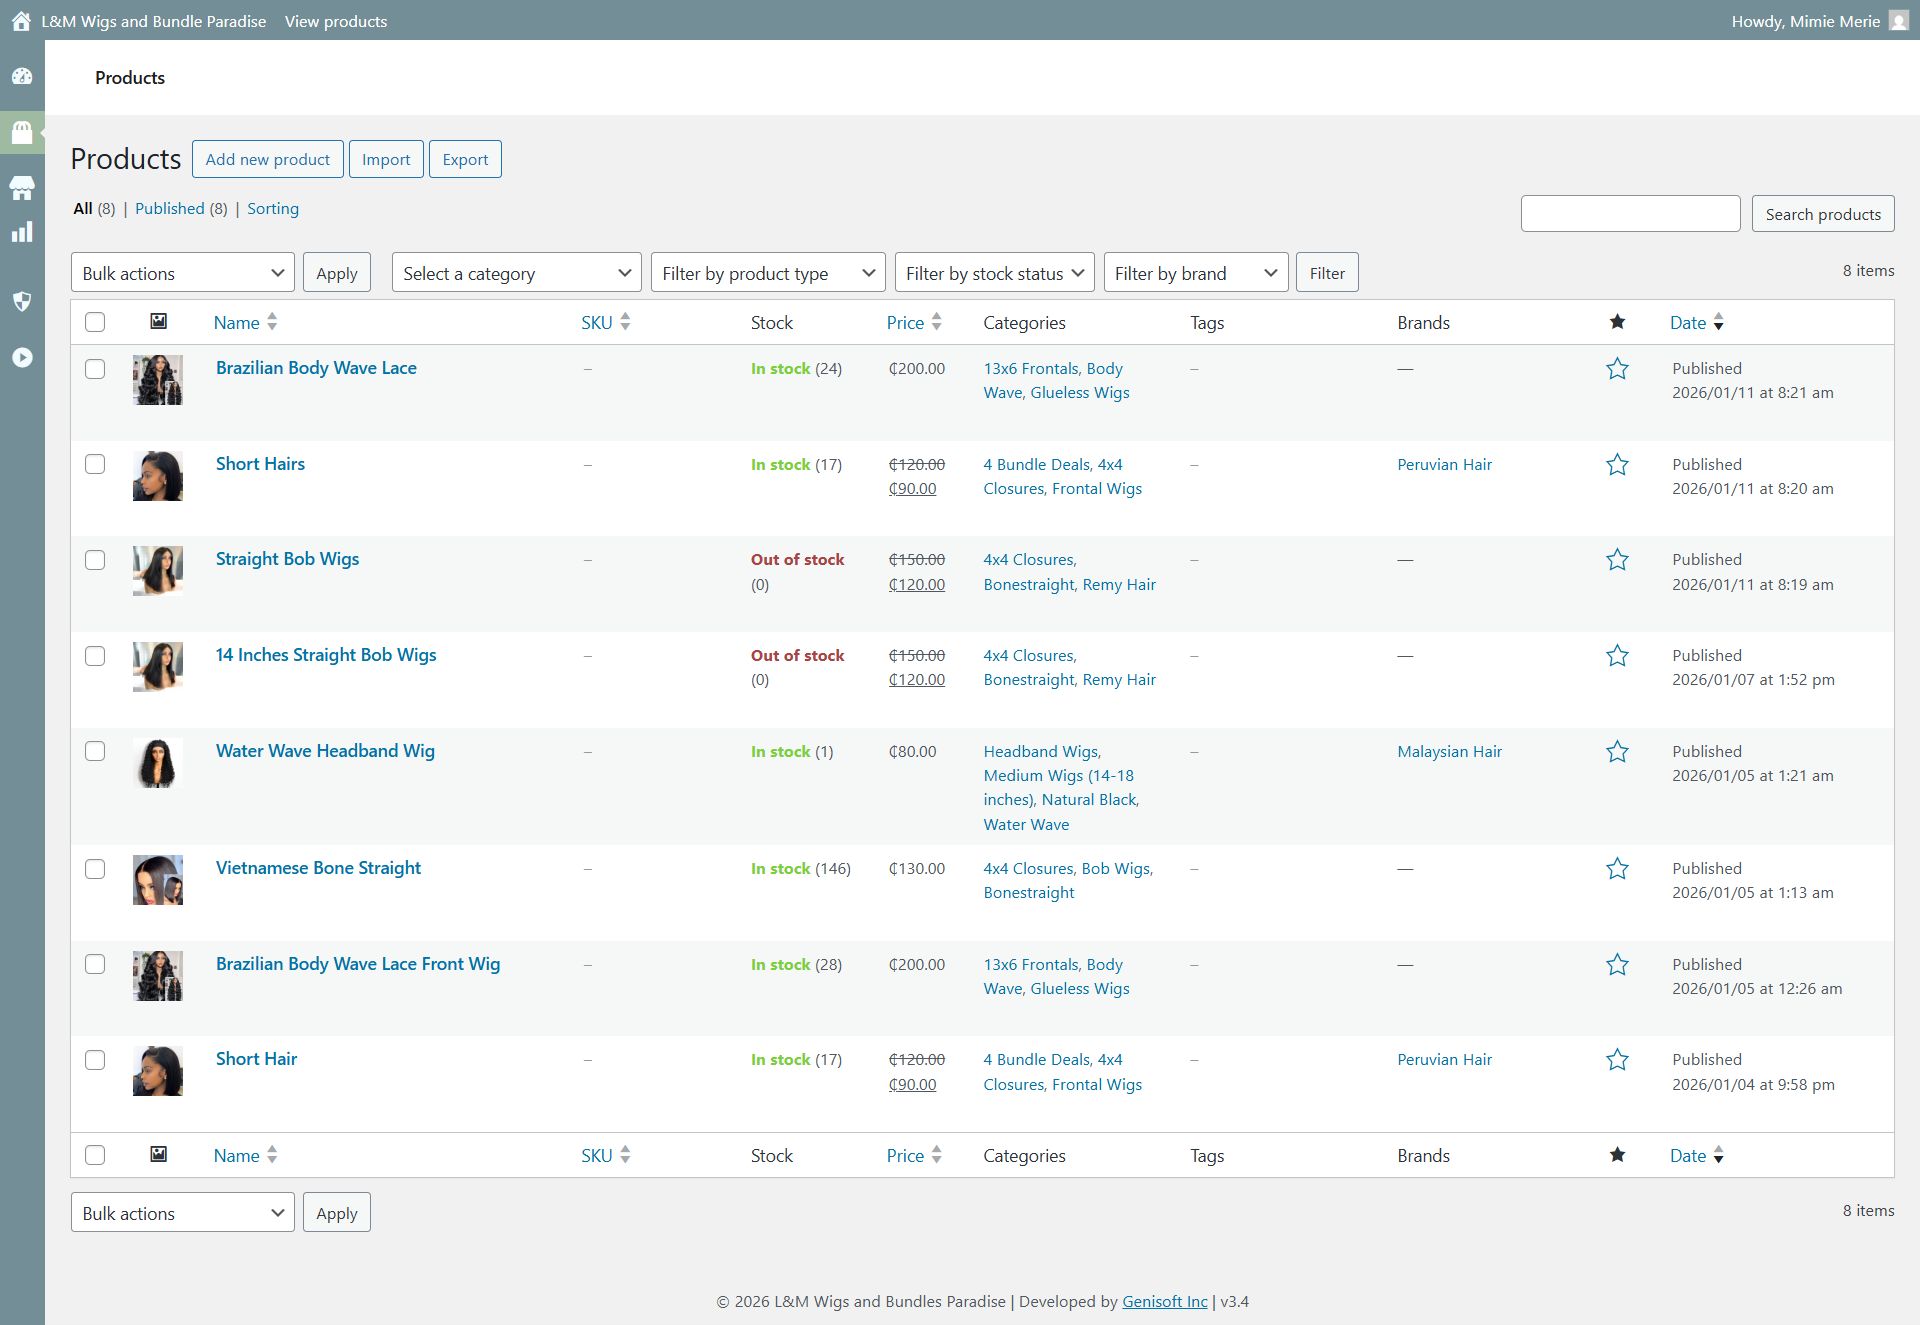
Task: Expand the Select a category dropdown
Action: pos(516,273)
